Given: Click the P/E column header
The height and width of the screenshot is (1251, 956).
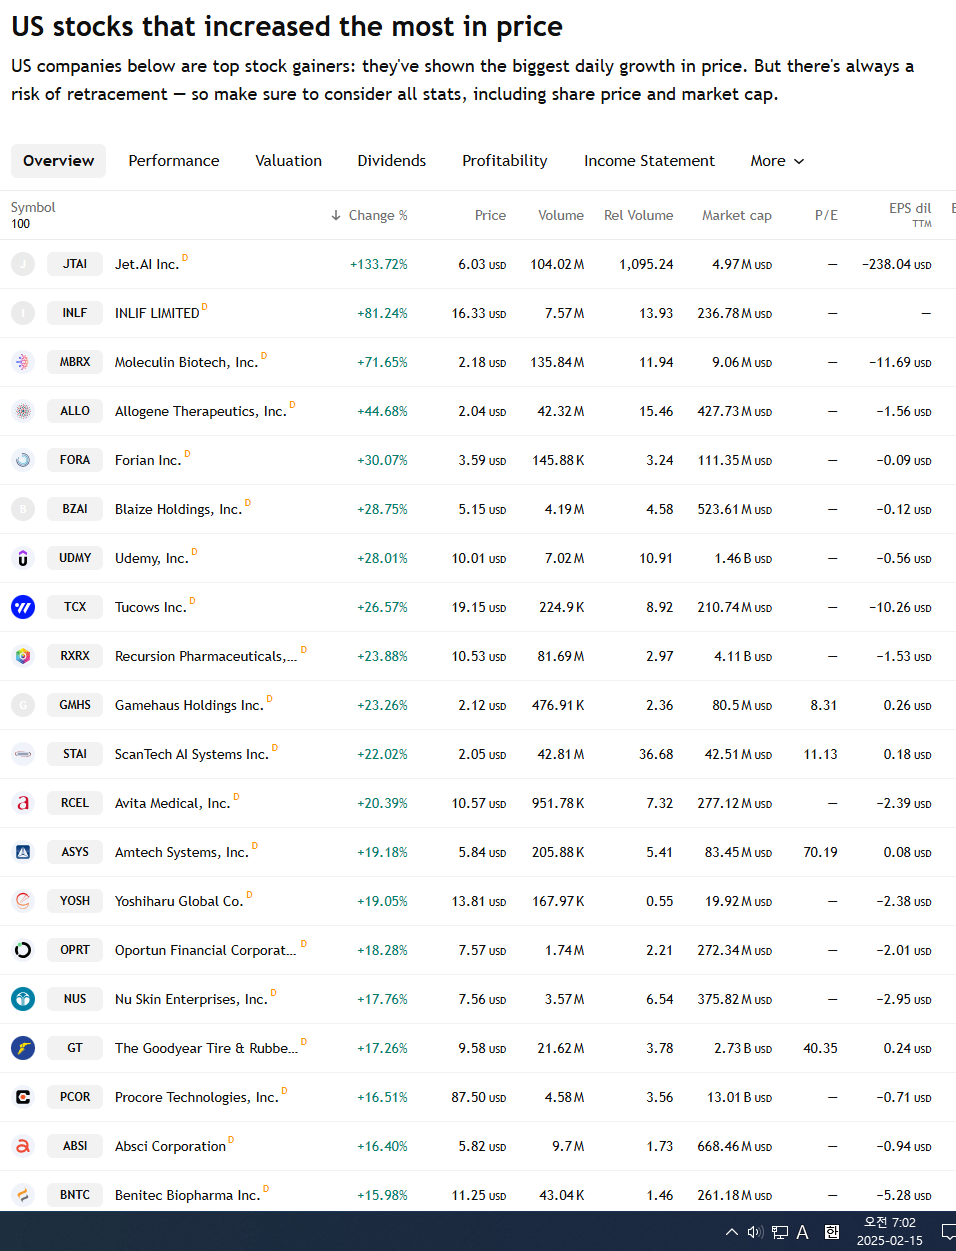Looking at the screenshot, I should (x=826, y=215).
